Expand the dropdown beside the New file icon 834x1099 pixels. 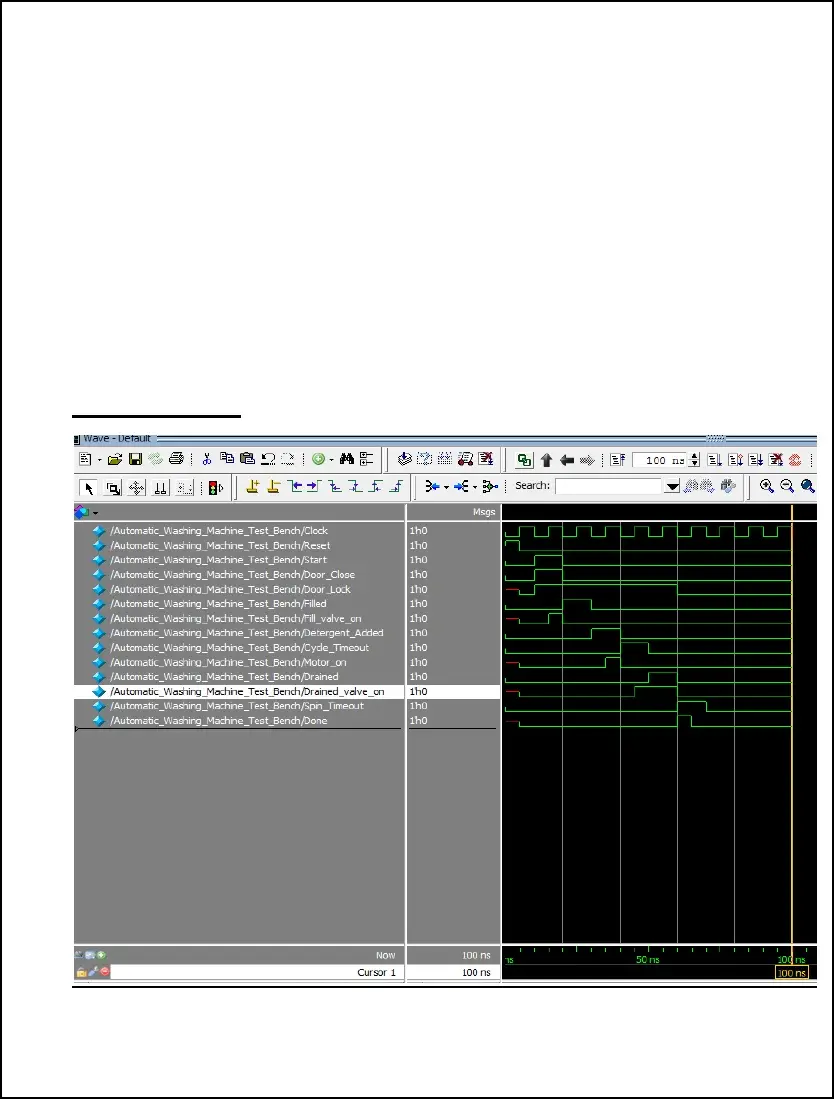(x=99, y=460)
